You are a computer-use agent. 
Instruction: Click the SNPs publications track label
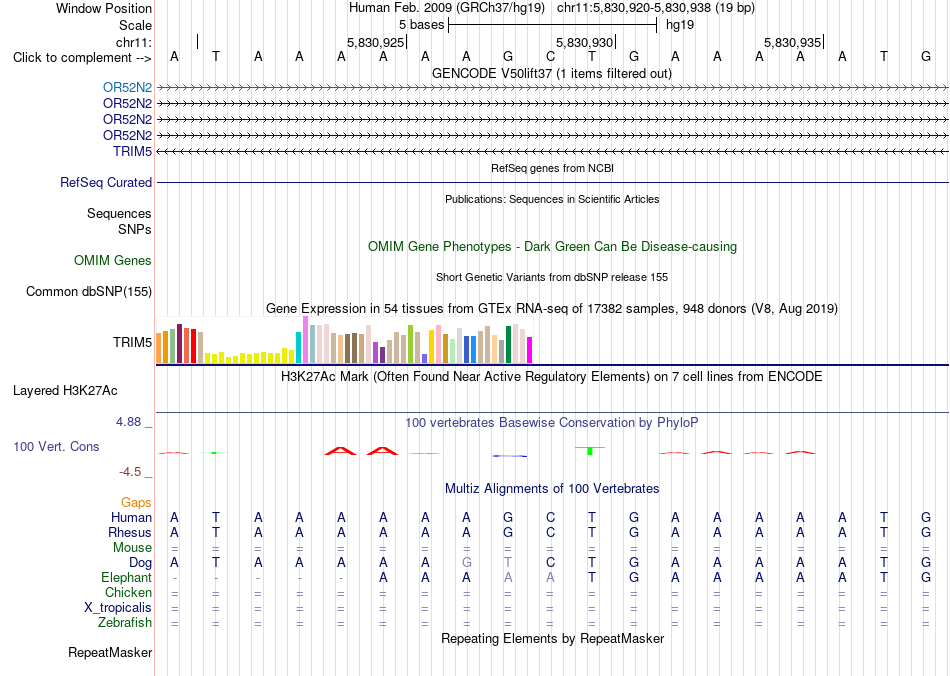pyautogui.click(x=135, y=230)
